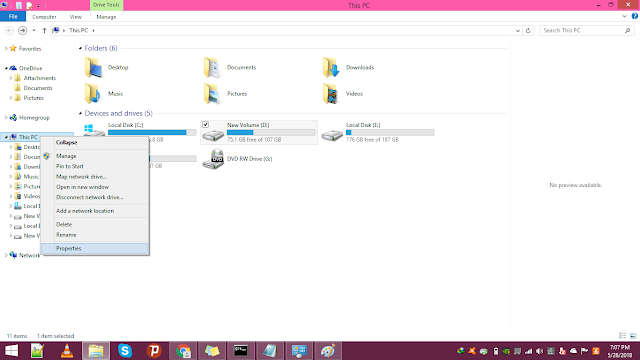Viewport: 640px width, 360px height.
Task: Open the Documents folder icon
Action: [212, 68]
